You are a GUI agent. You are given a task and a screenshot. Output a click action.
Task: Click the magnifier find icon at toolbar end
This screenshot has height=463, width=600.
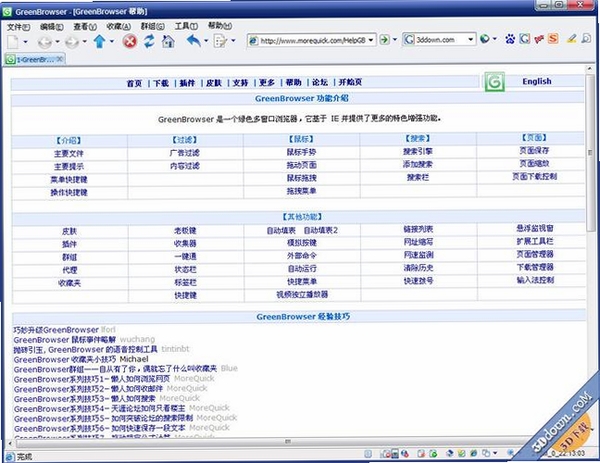[586, 38]
